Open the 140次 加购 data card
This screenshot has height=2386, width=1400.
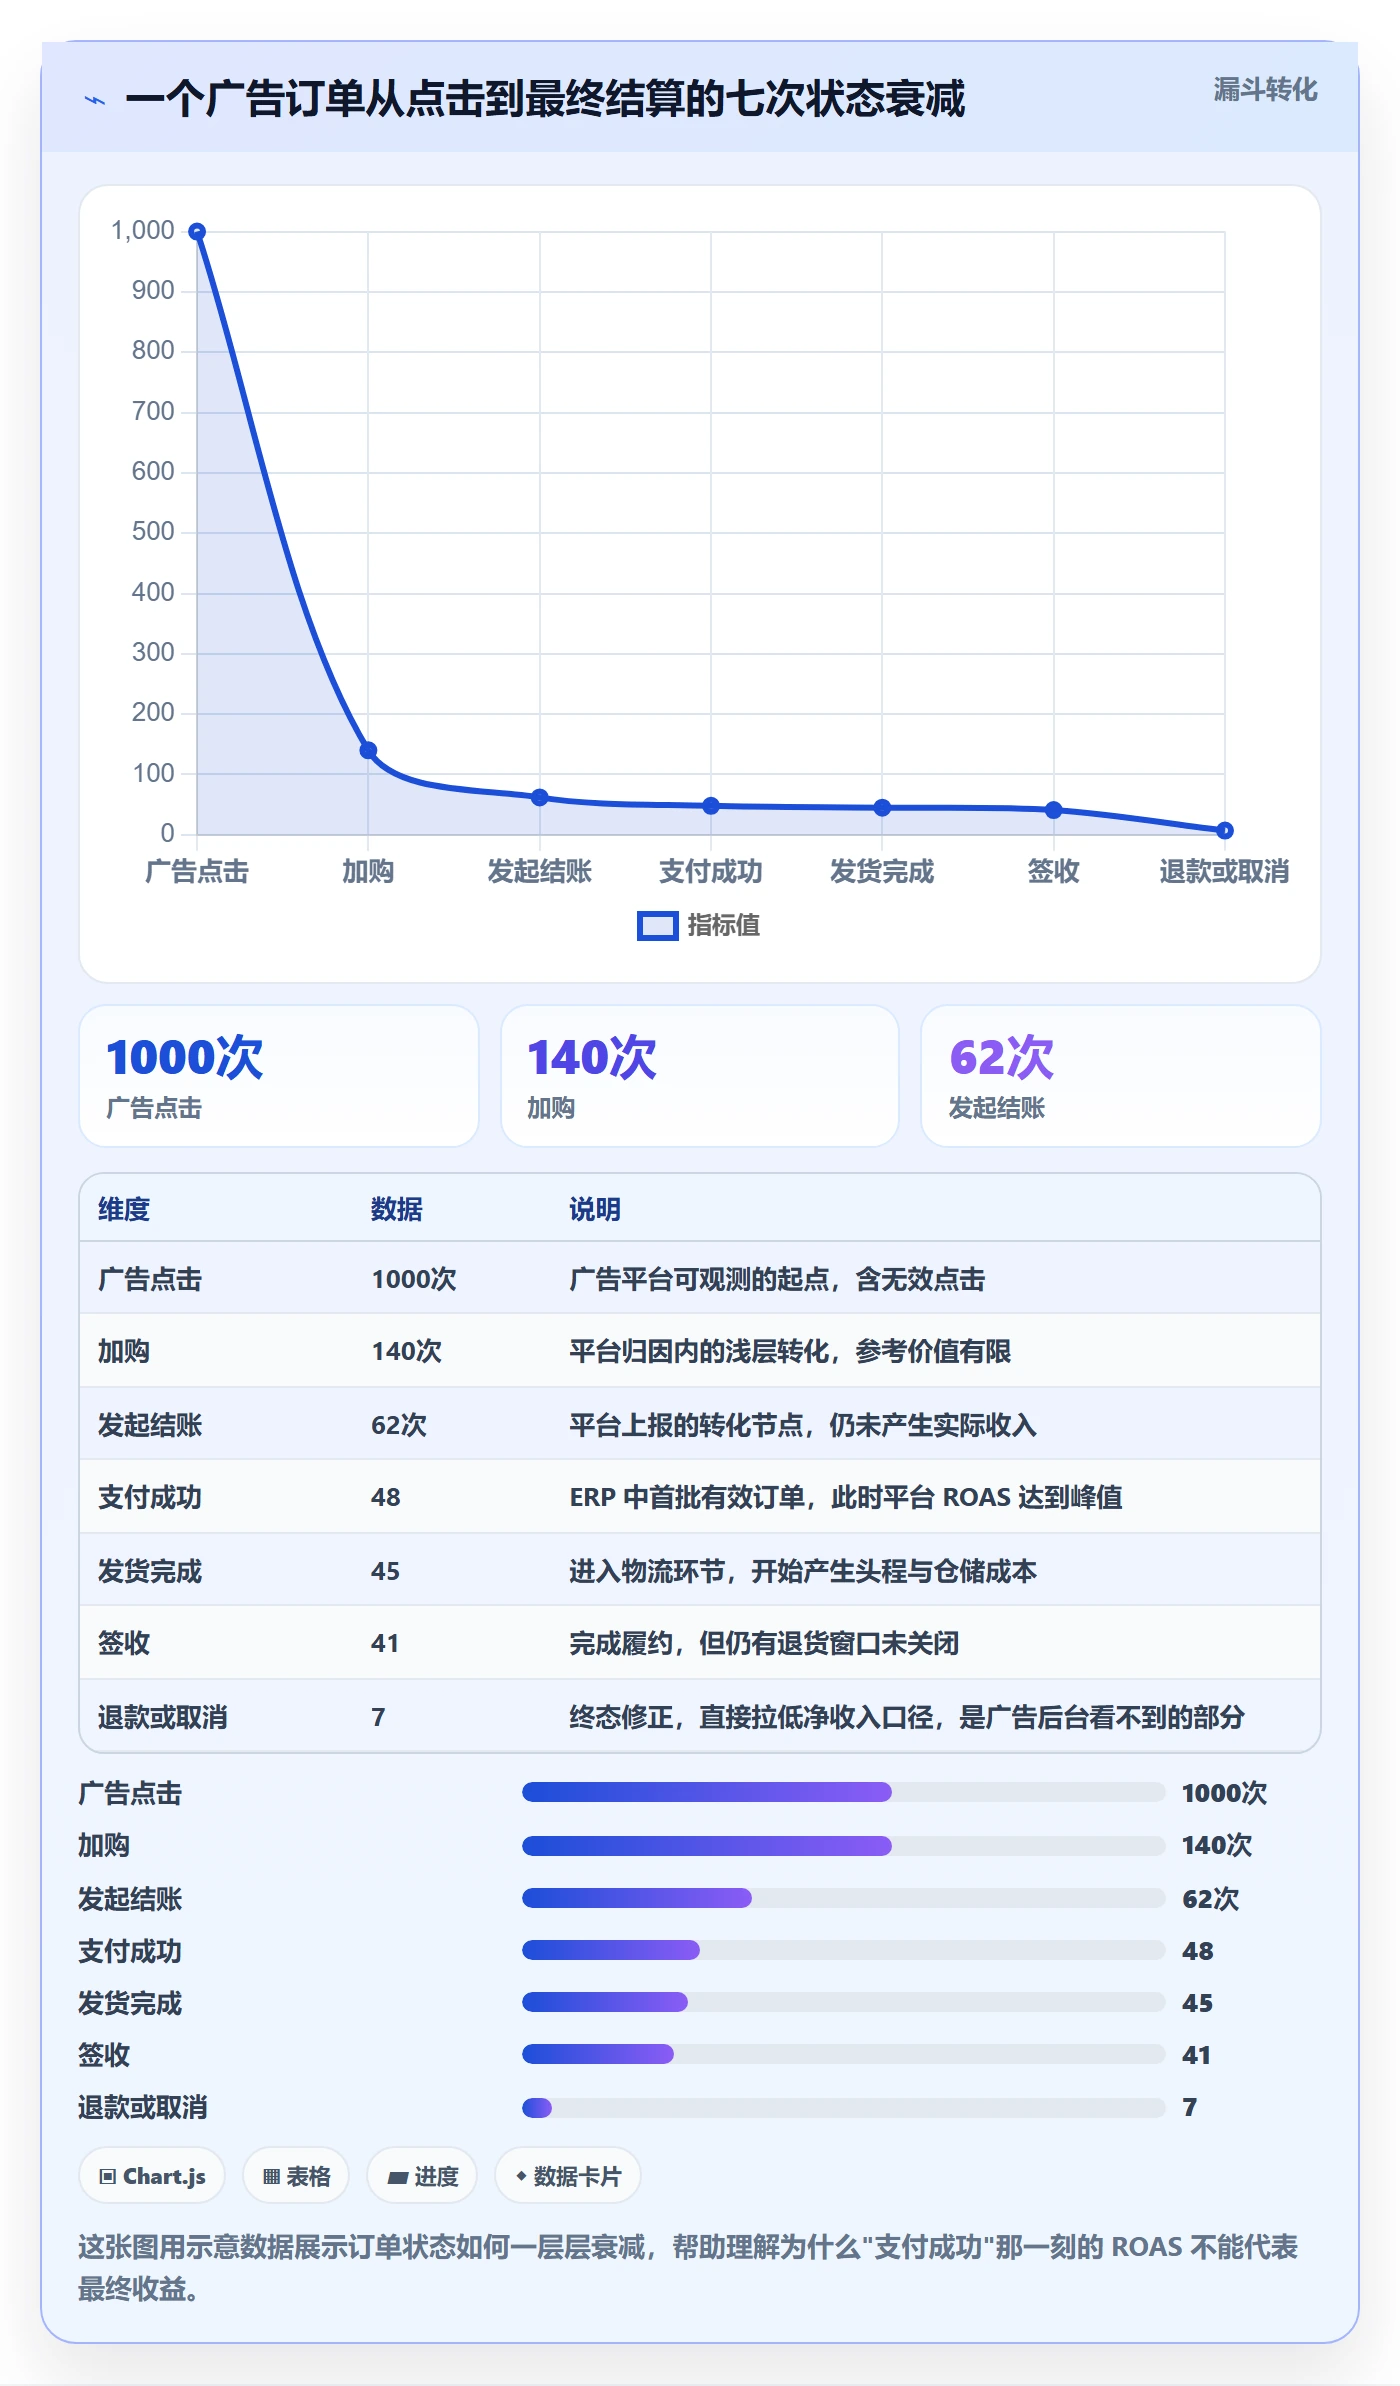tap(700, 1076)
